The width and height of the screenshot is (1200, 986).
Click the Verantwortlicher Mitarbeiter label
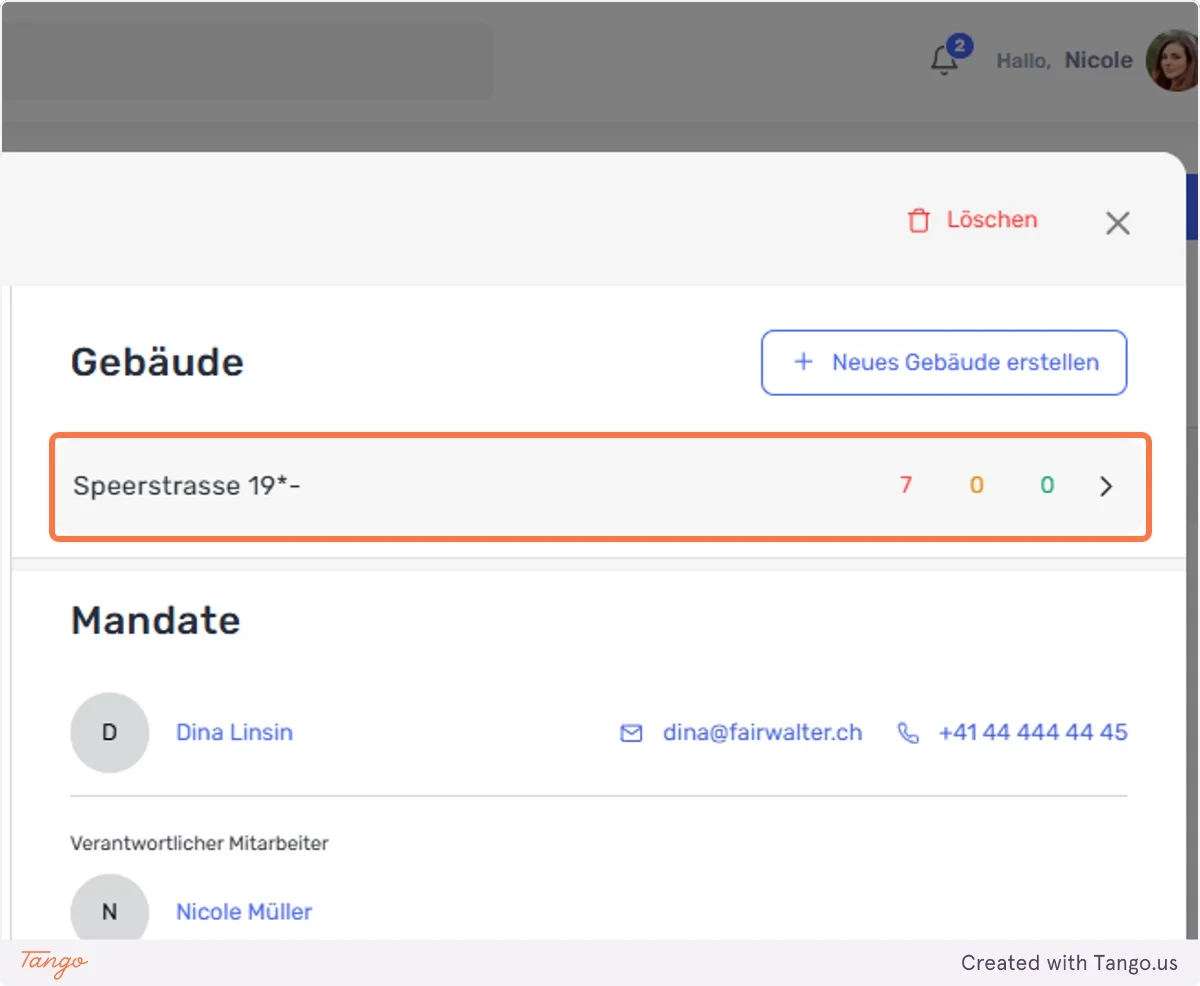pyautogui.click(x=199, y=844)
